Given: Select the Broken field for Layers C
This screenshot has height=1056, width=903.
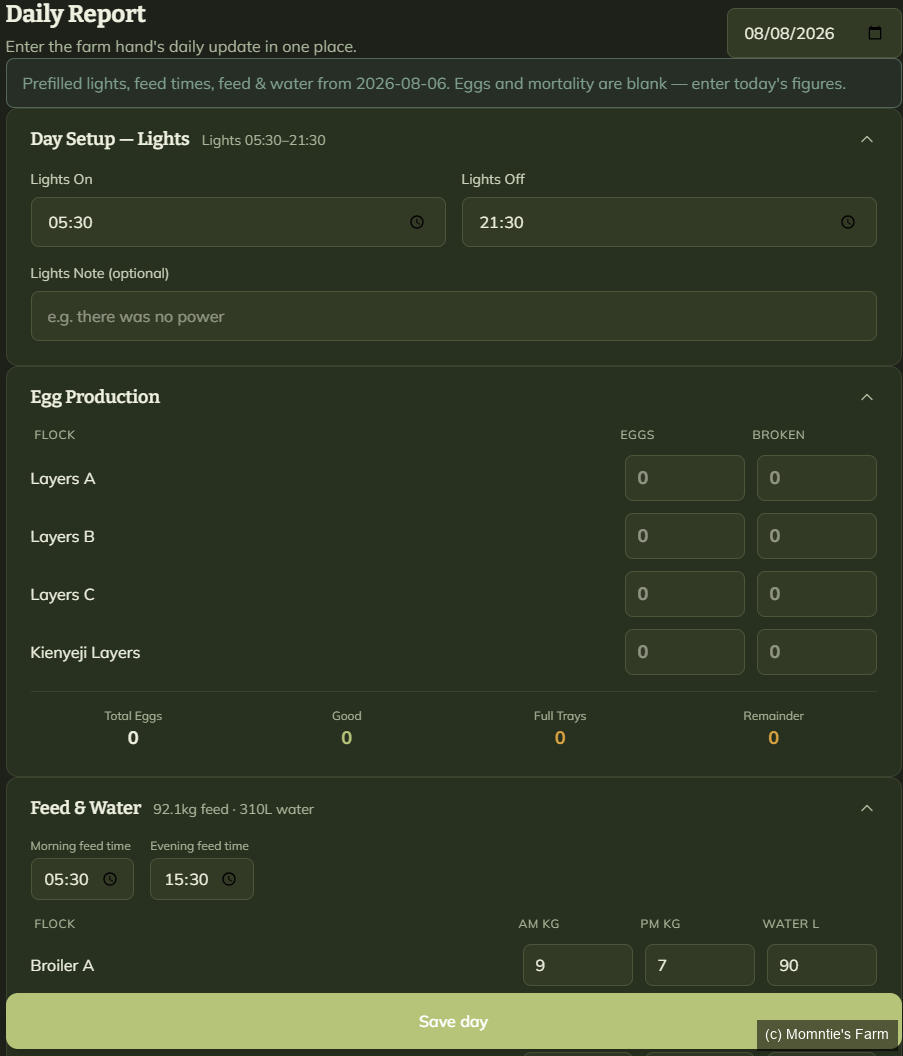Looking at the screenshot, I should 817,594.
